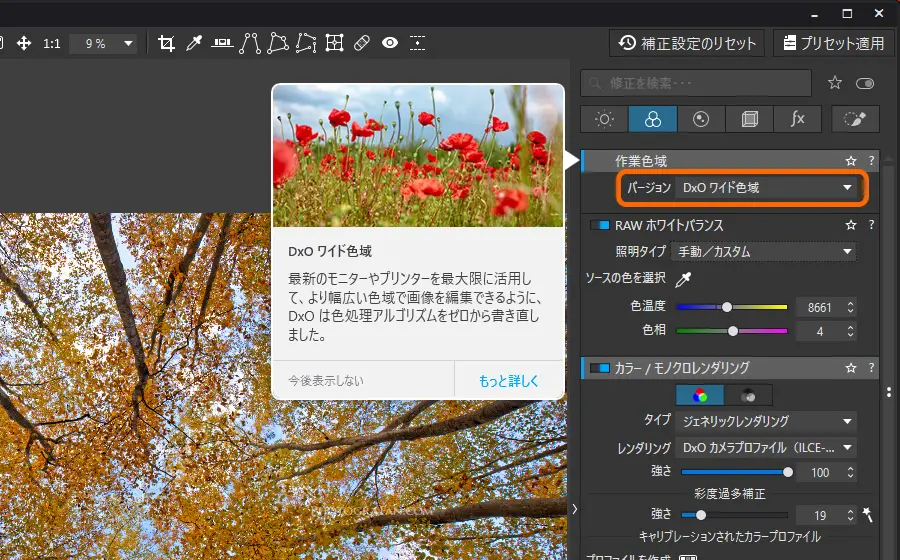Viewport: 900px width, 560px height.
Task: Switch to the Light (sun) tab
Action: 604,119
